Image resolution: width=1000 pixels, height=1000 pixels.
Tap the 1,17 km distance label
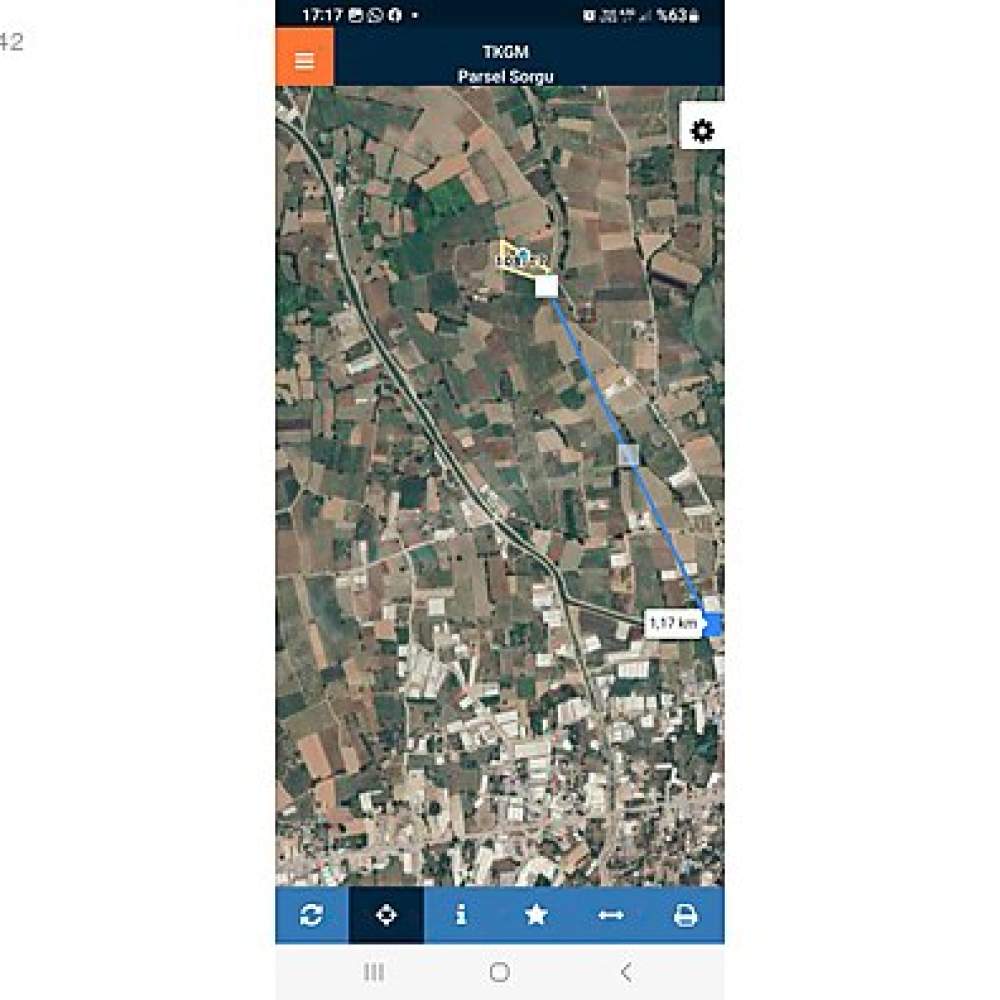coord(673,623)
